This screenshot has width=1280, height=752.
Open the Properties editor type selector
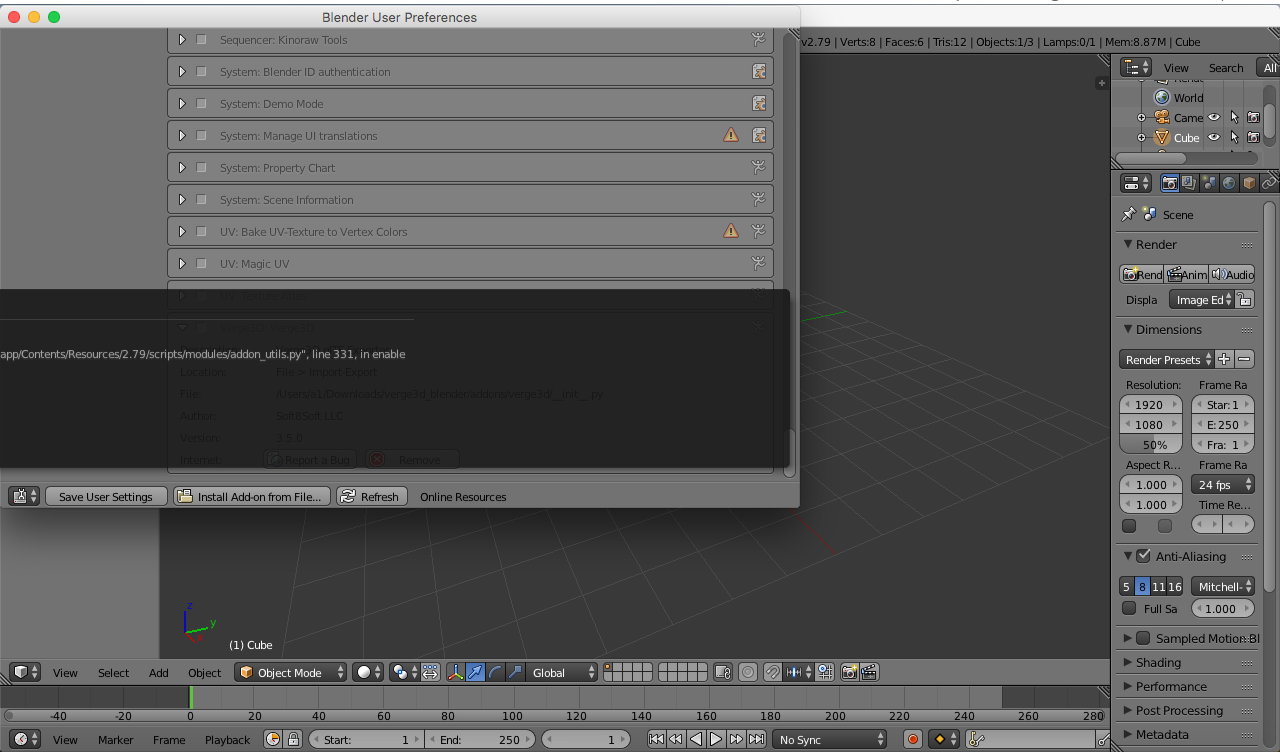[x=1136, y=183]
